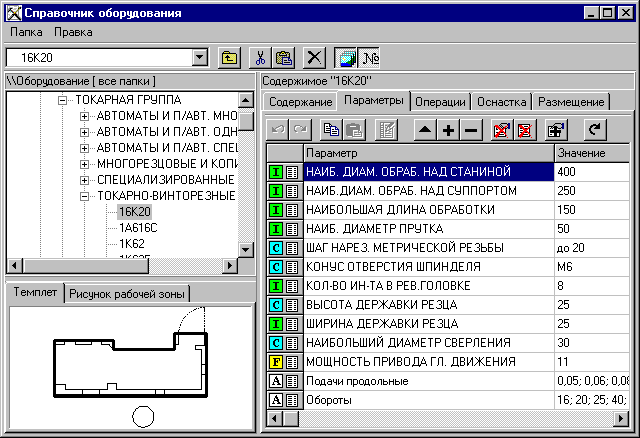The image size is (640, 438).
Task: Click the tree's horizontal scrollbar left arrow
Action: [x=15, y=266]
